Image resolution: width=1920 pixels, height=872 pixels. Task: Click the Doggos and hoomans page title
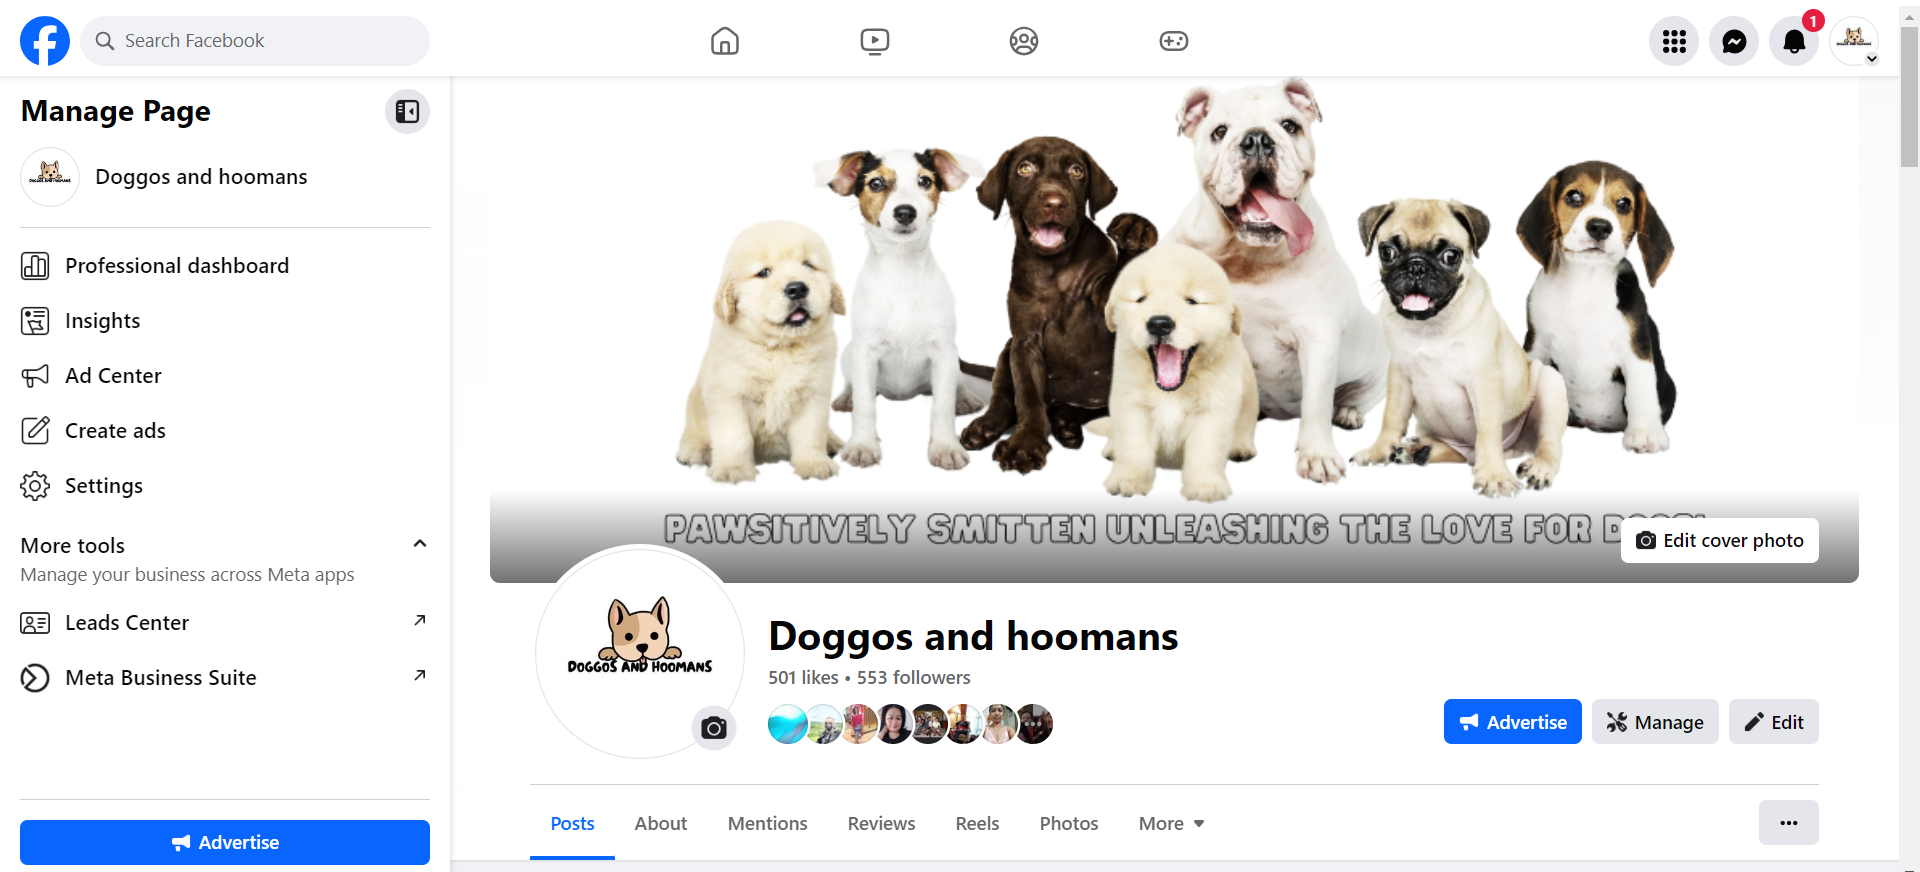pyautogui.click(x=973, y=637)
